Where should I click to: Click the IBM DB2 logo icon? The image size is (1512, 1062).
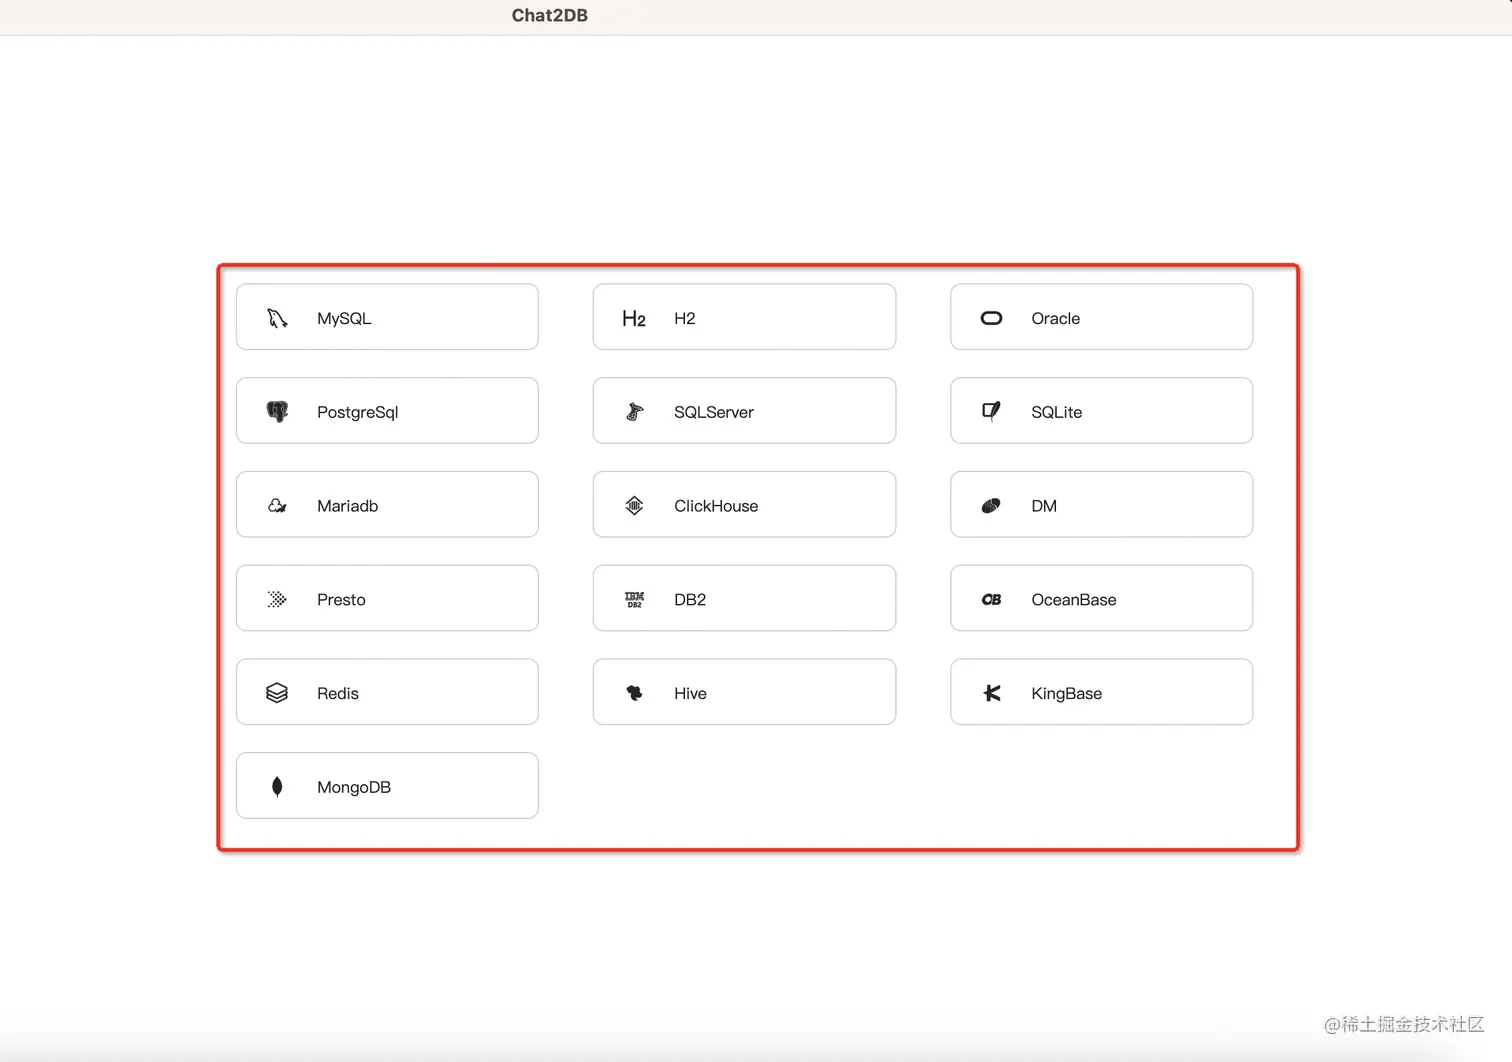coord(634,599)
